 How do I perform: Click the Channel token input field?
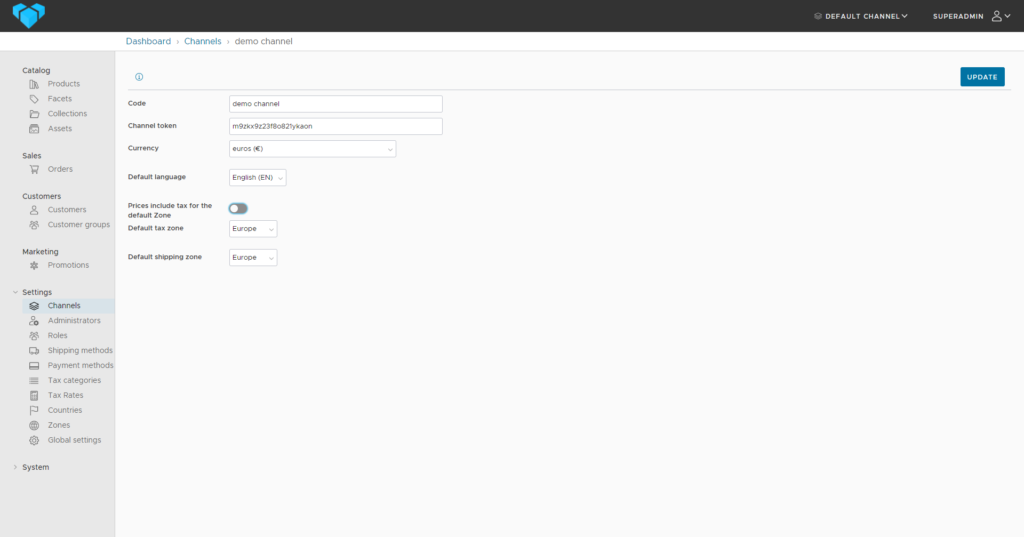336,126
